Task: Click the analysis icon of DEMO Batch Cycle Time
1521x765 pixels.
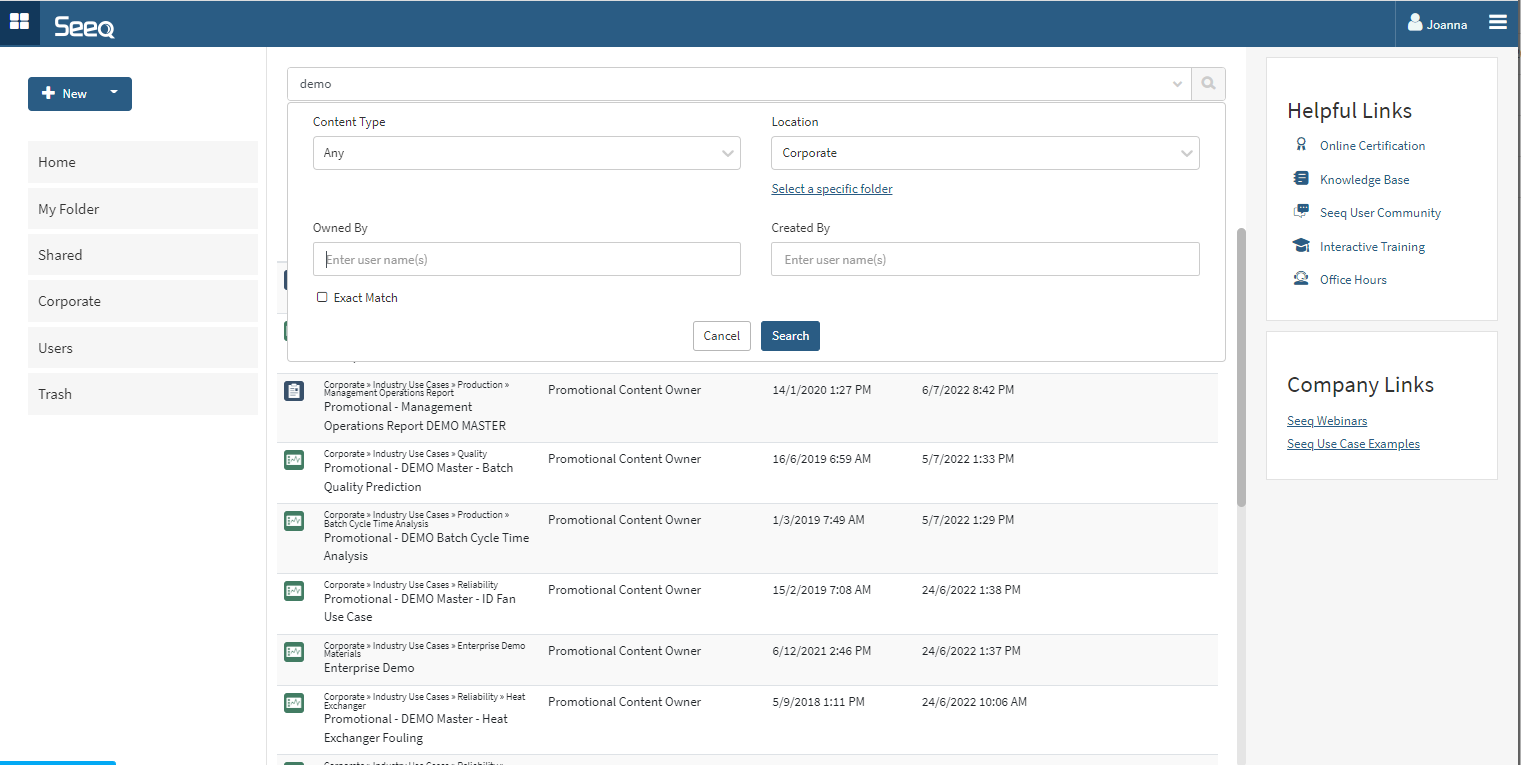Action: coord(294,521)
